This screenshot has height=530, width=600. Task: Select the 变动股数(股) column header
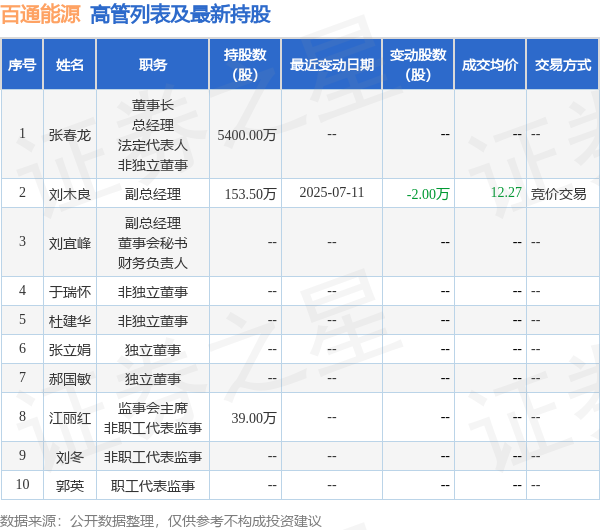click(418, 65)
